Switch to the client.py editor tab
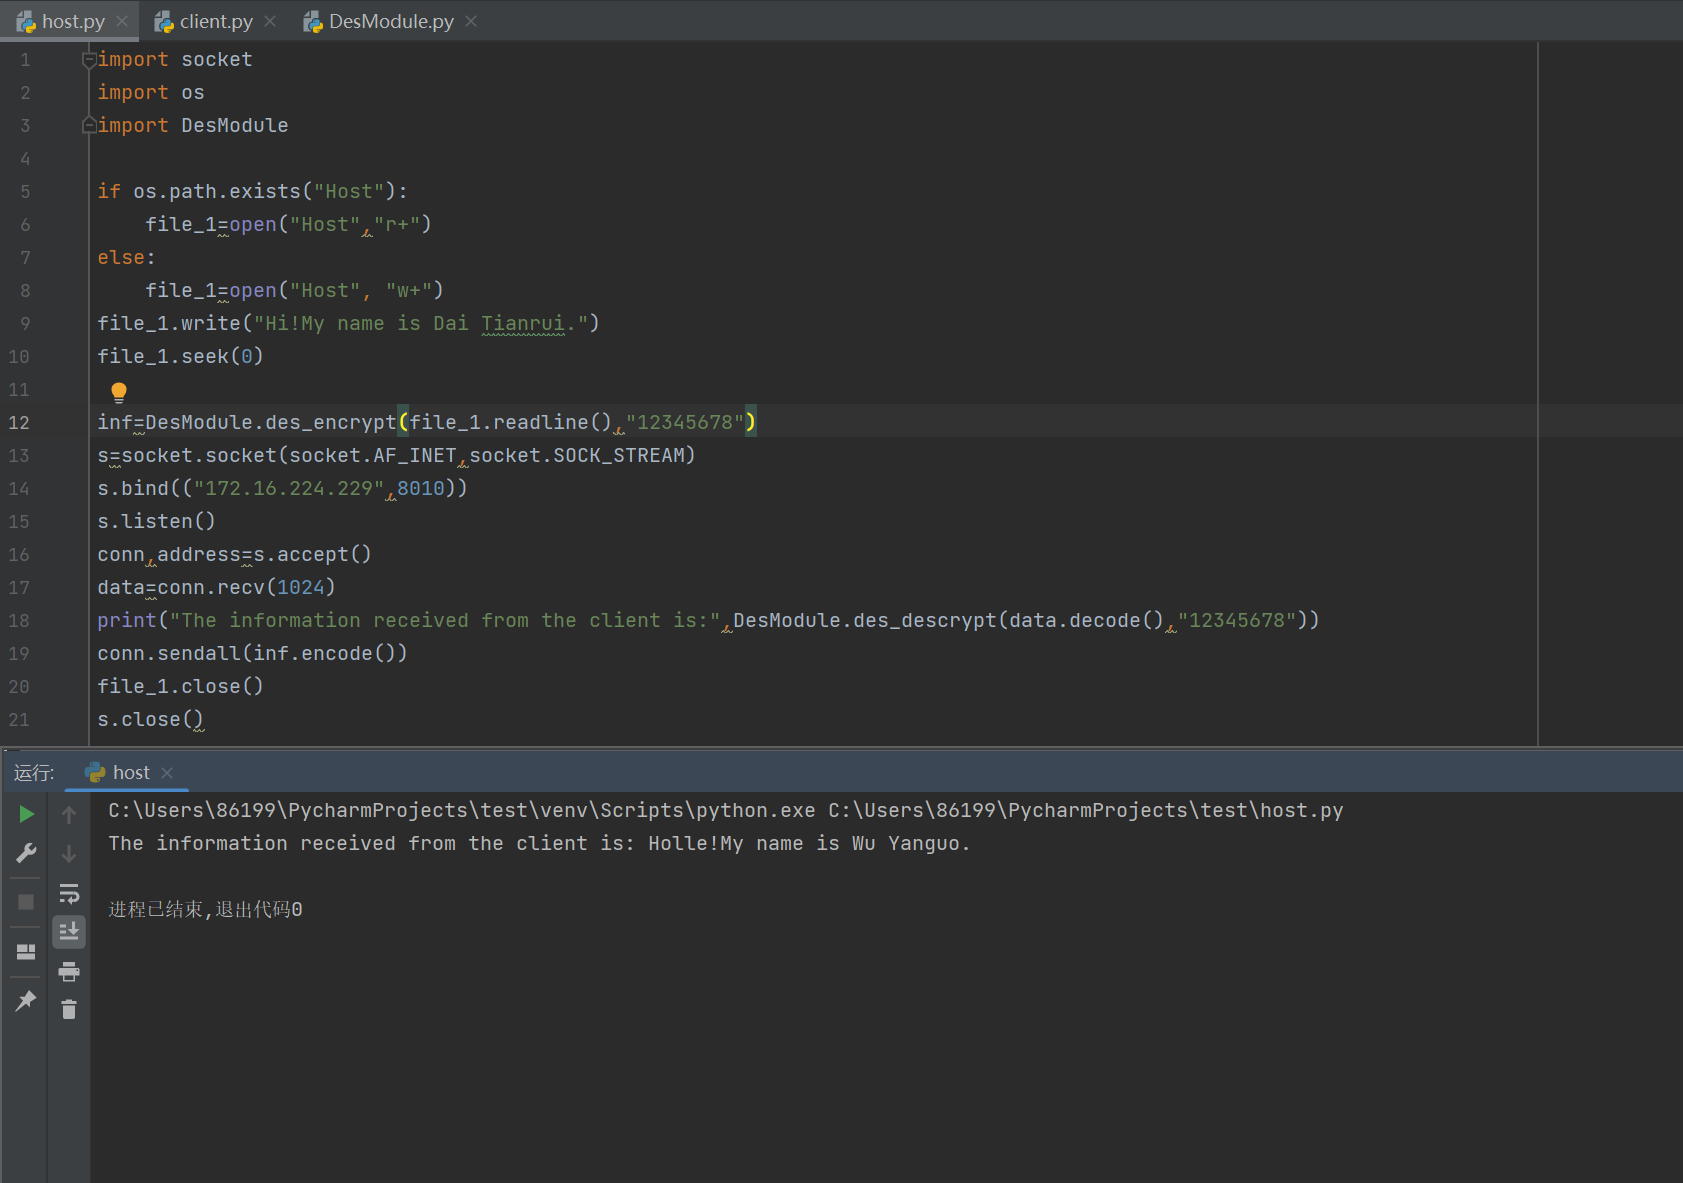 point(215,21)
